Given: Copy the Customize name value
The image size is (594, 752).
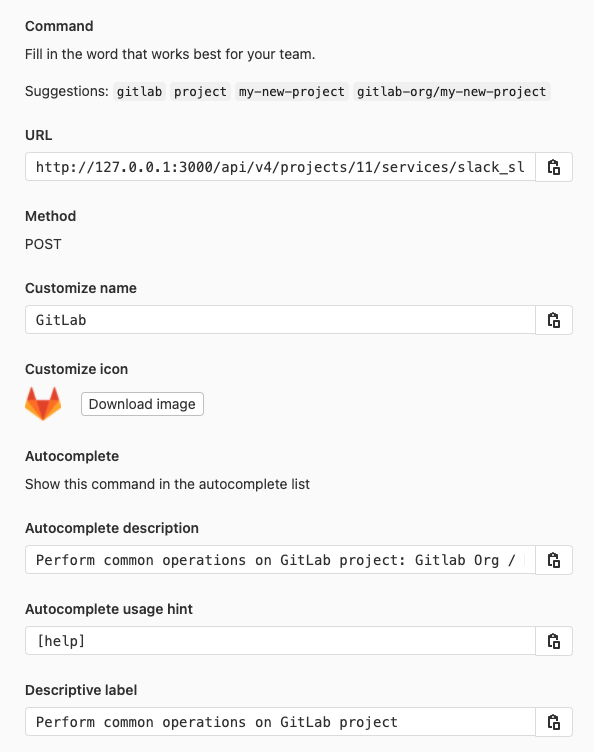Looking at the screenshot, I should coord(554,320).
